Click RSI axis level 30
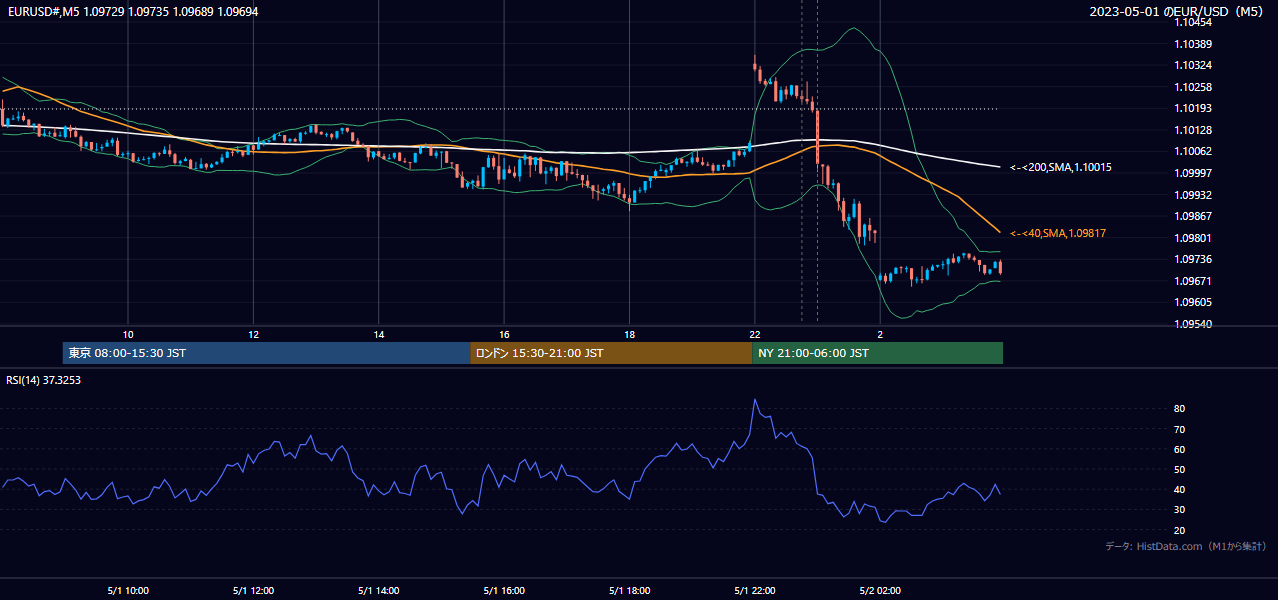This screenshot has height=600, width=1278. [1180, 510]
